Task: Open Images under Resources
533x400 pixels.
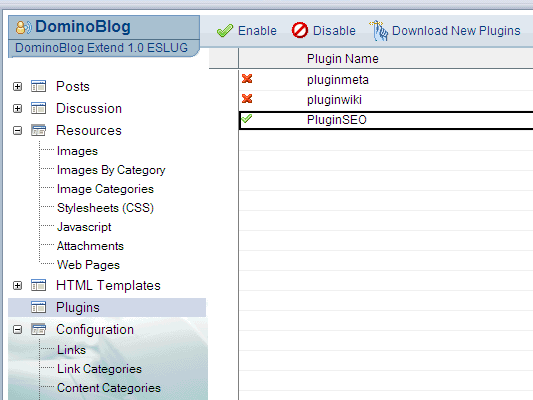Action: point(77,151)
